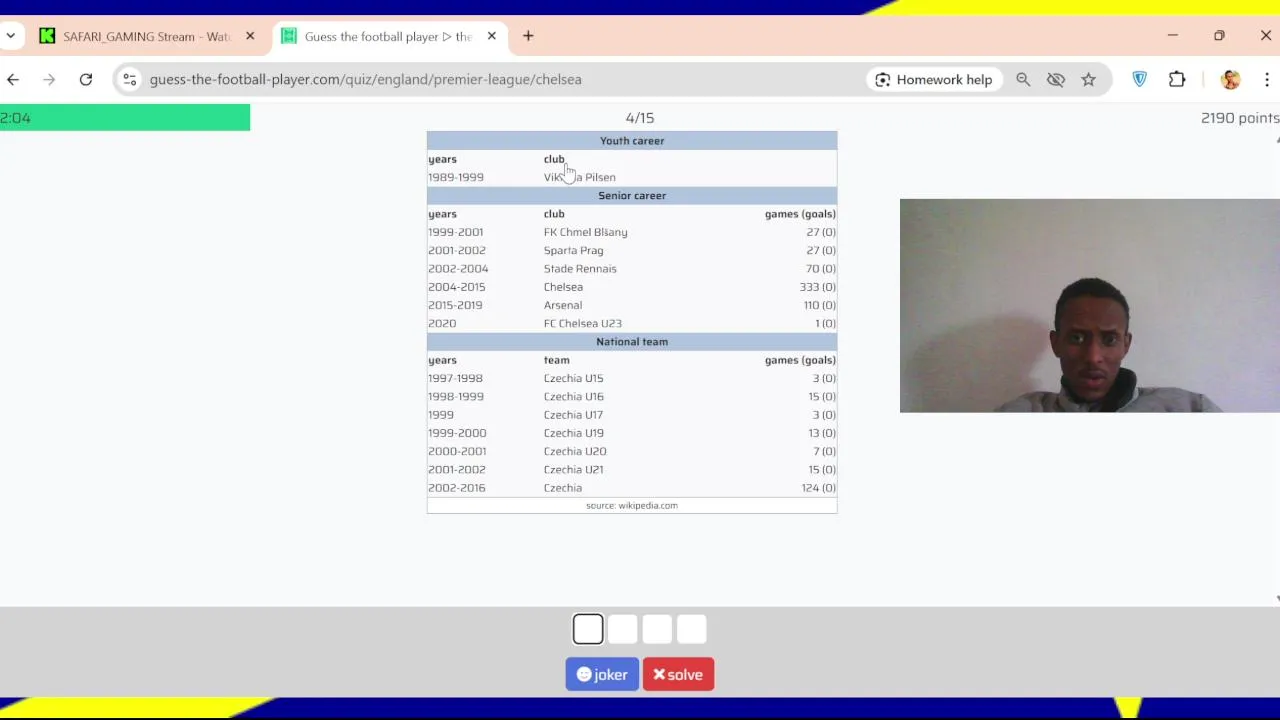Close the Guess the football player tab
This screenshot has width=1280, height=720.
tap(491, 36)
